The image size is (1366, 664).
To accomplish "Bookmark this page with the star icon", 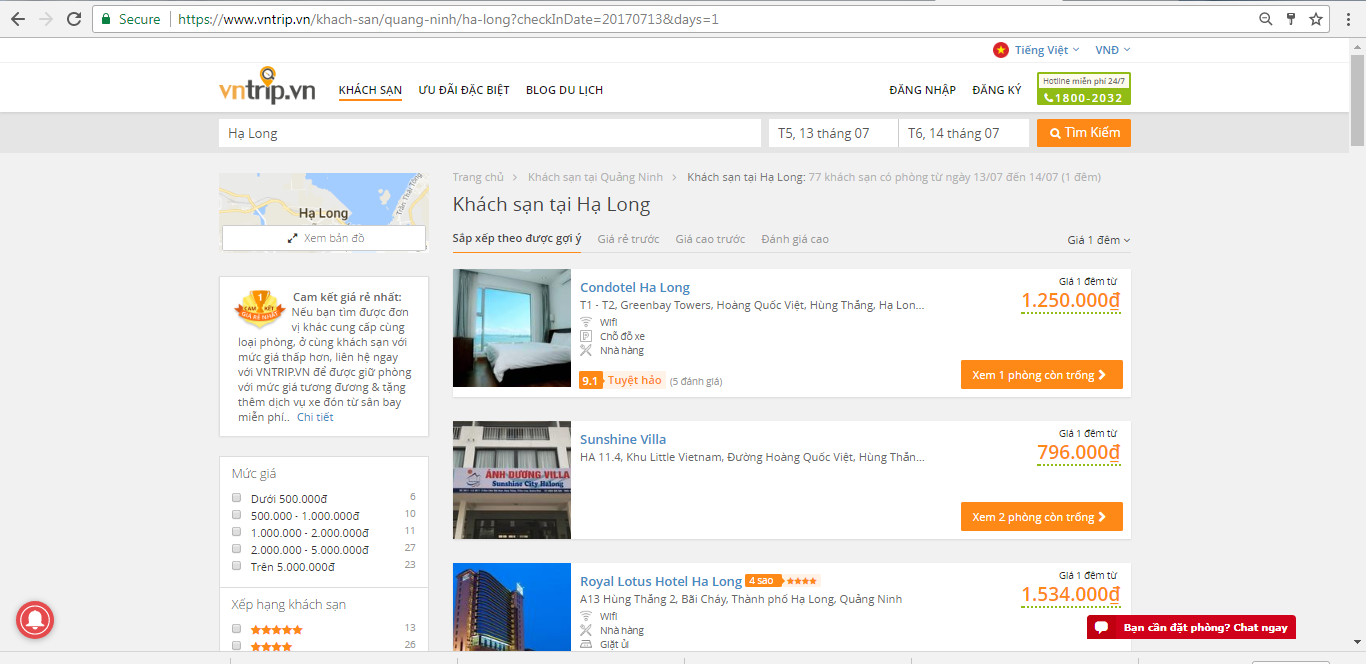I will (x=1316, y=19).
